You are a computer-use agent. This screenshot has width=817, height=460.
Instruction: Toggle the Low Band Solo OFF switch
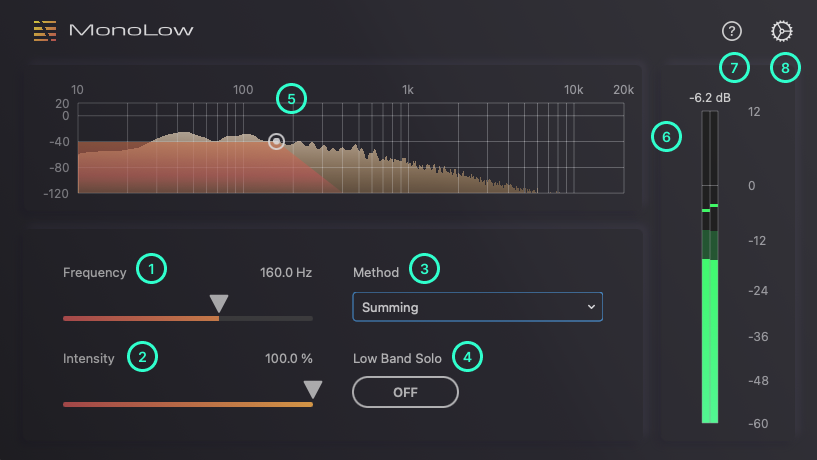pyautogui.click(x=405, y=392)
